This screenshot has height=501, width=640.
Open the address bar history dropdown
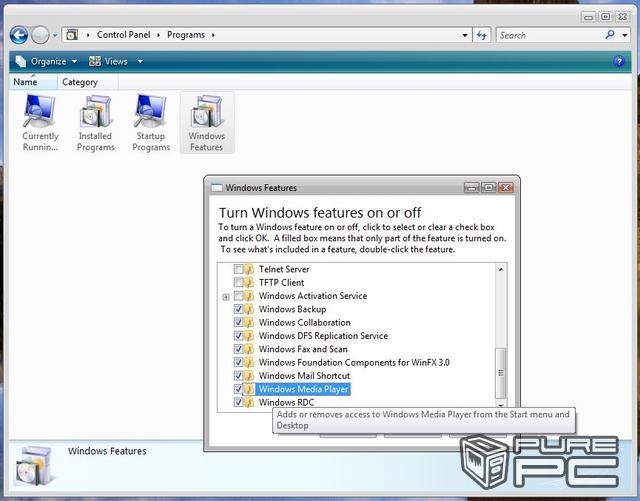(465, 36)
